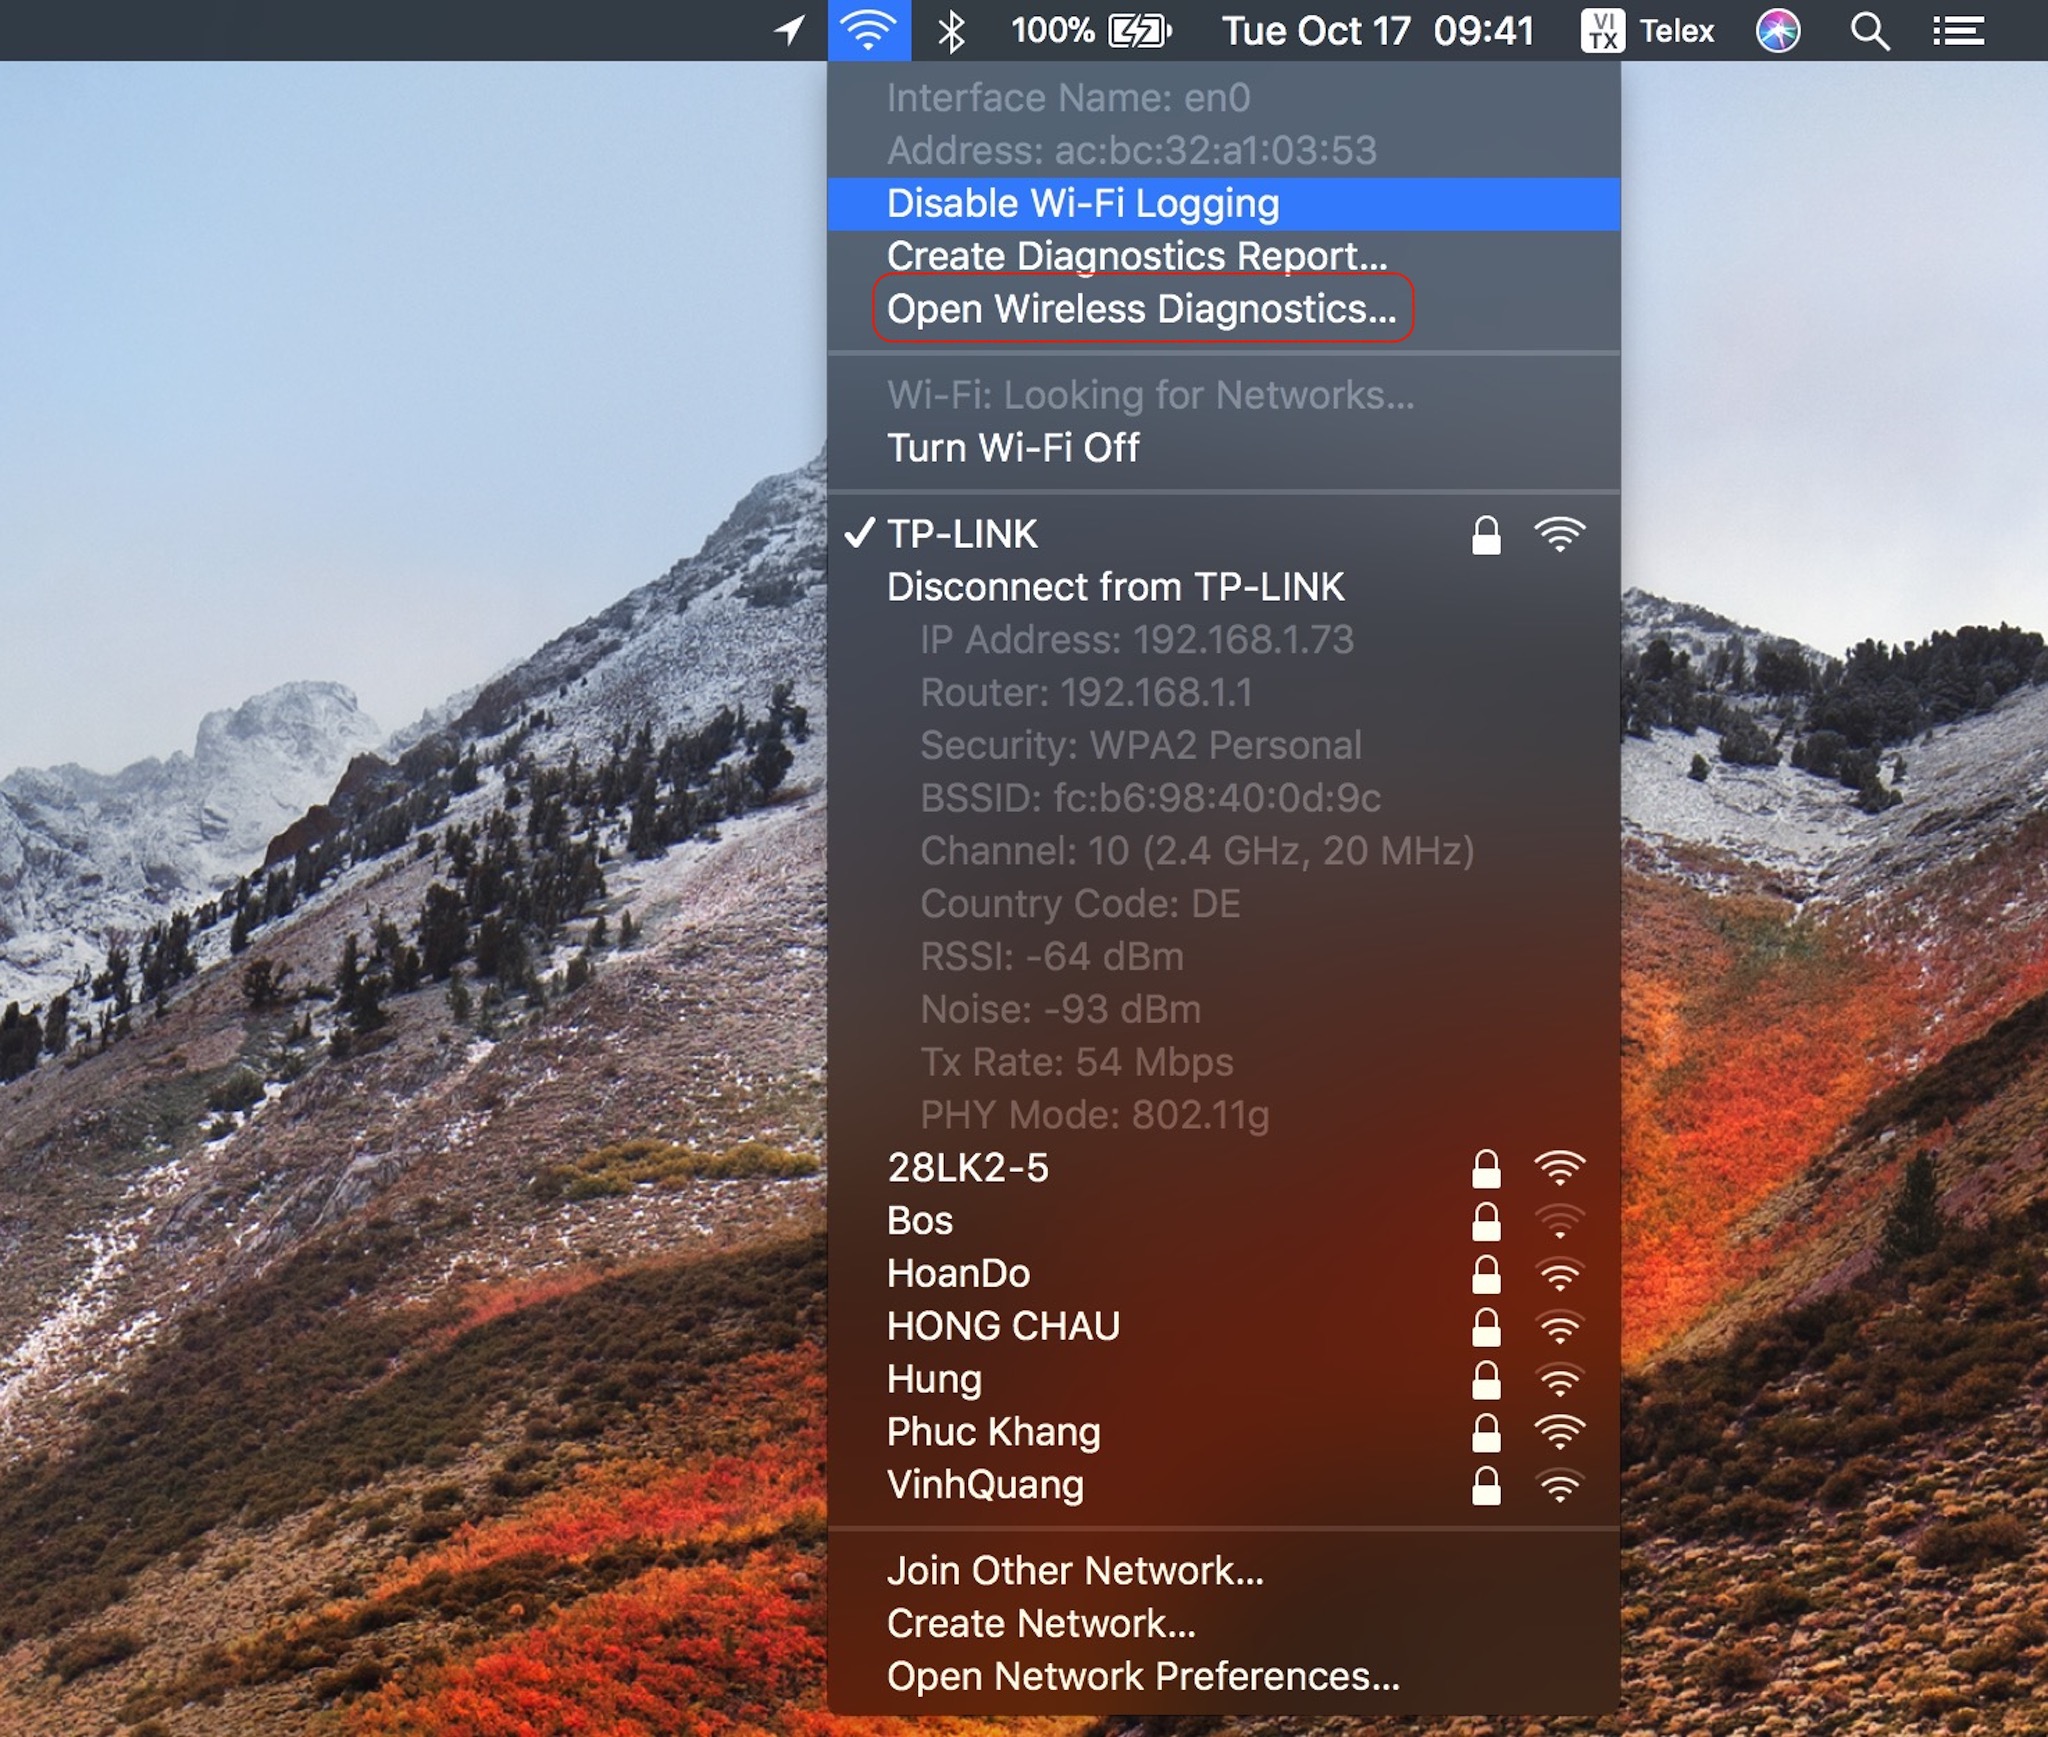Choose Create Diagnostics Report
Viewport: 2048px width, 1737px height.
tap(1136, 256)
